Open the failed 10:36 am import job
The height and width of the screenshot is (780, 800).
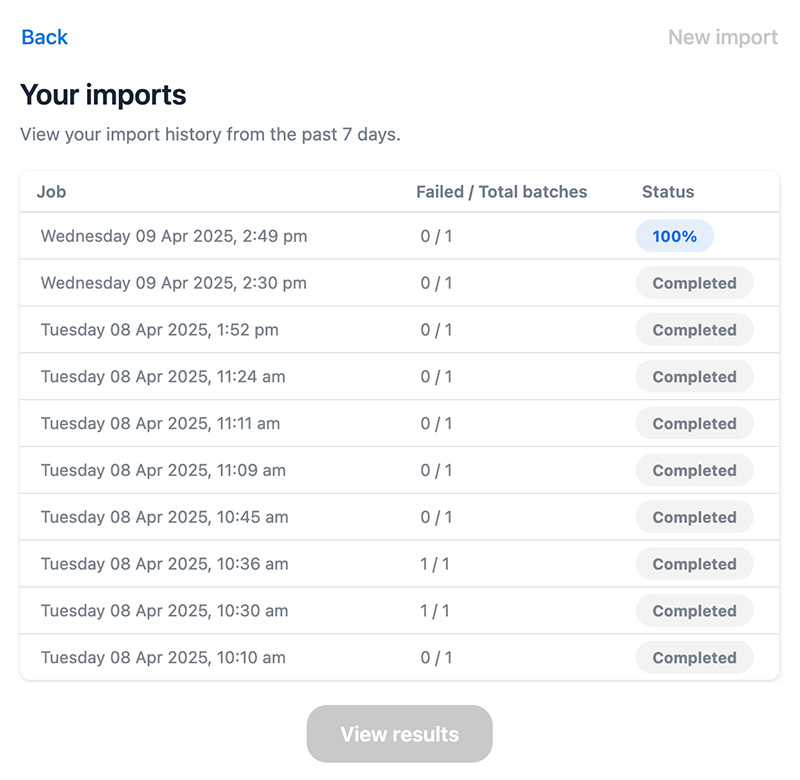point(164,564)
